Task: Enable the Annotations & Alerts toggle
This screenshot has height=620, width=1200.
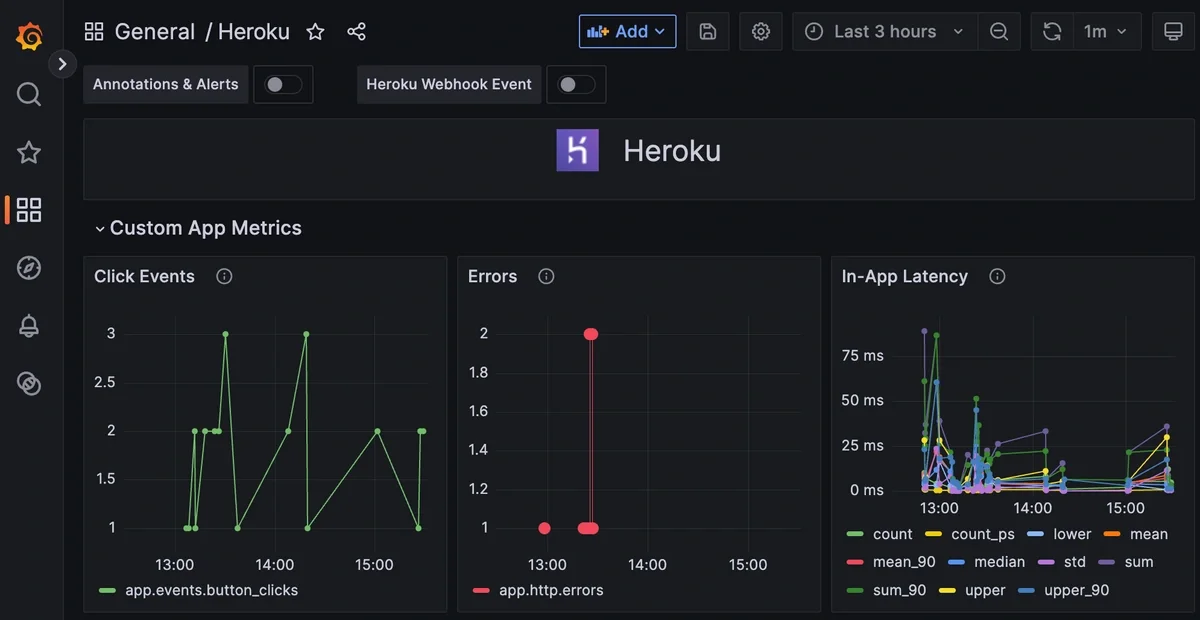Action: tap(283, 85)
